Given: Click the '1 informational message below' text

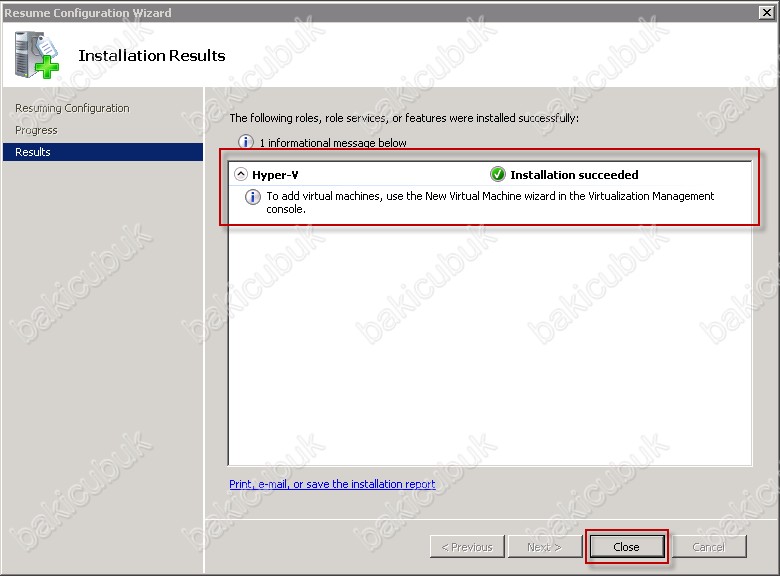Looking at the screenshot, I should [x=333, y=143].
